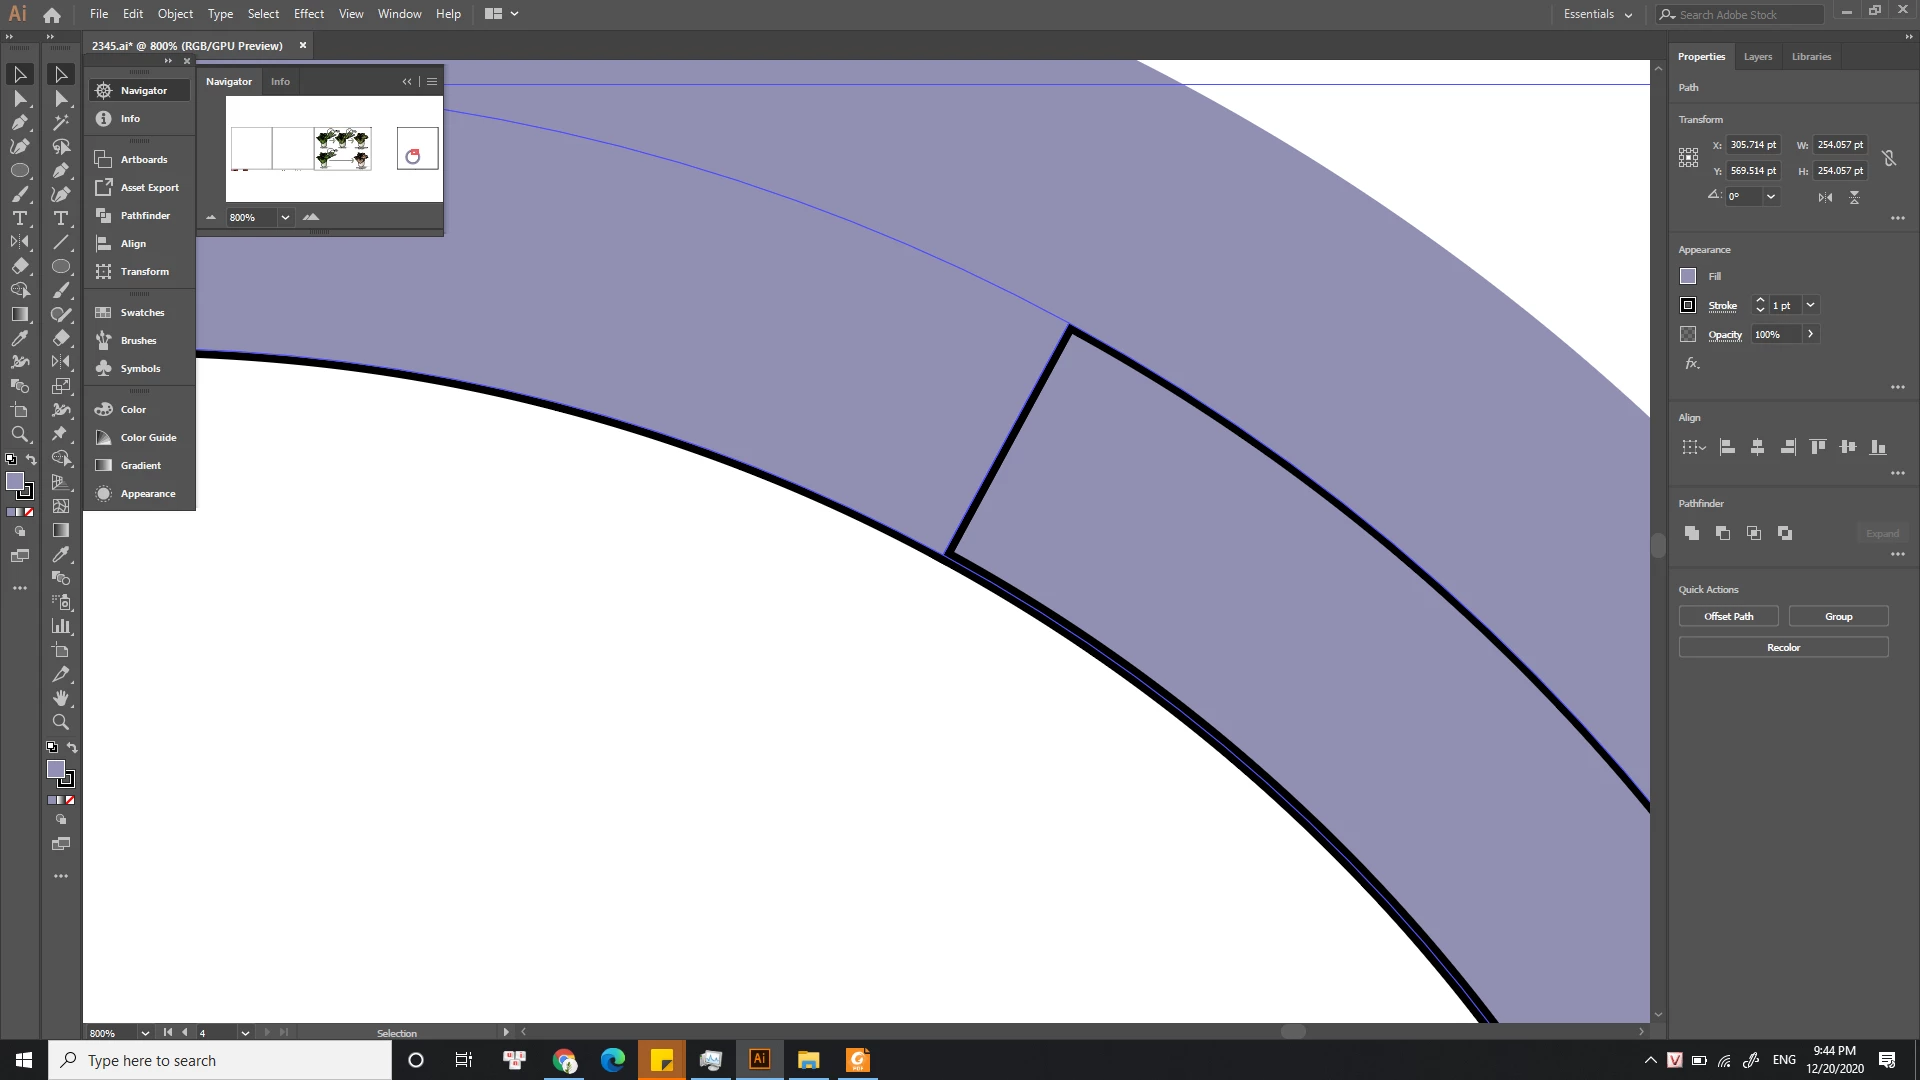The image size is (1920, 1080).
Task: Open Navigator zoom level dropdown
Action: click(x=285, y=217)
